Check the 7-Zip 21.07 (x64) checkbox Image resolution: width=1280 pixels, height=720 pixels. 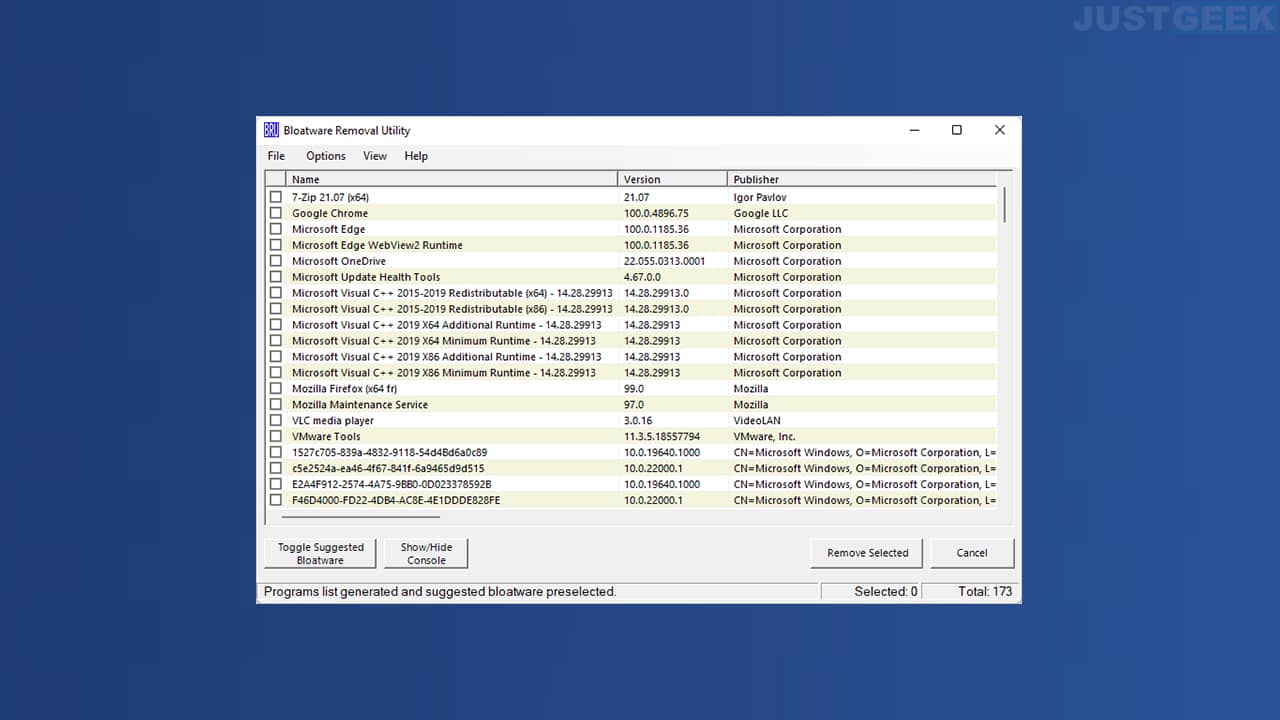[x=276, y=198]
